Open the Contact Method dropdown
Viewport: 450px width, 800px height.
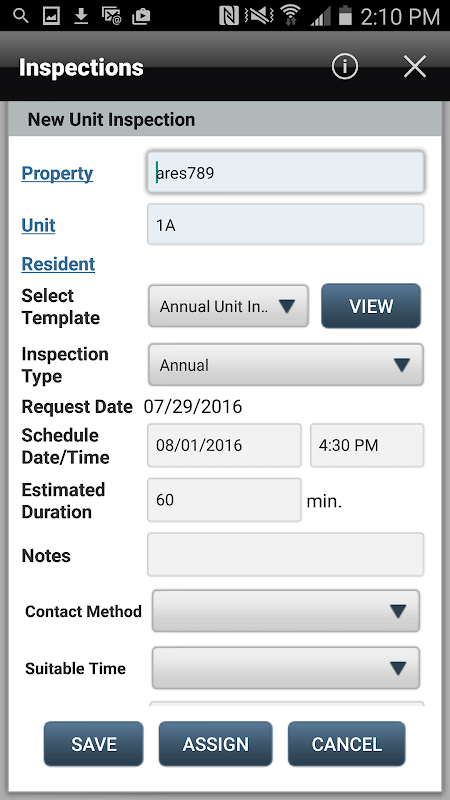tap(286, 611)
